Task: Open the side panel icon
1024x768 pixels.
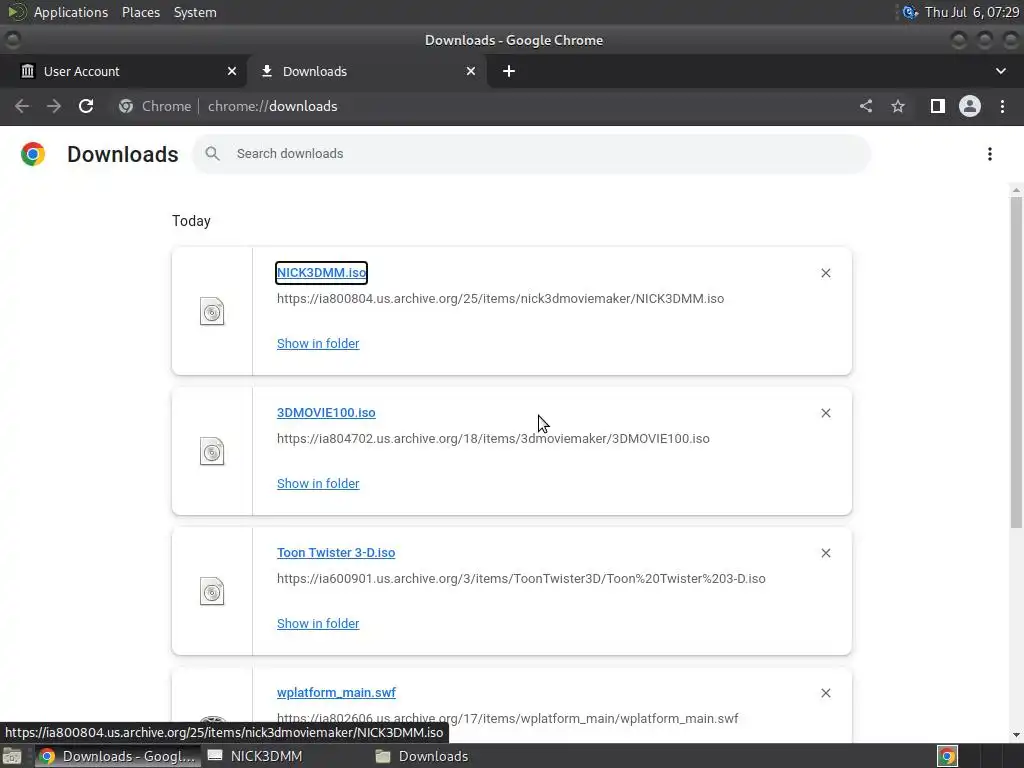Action: [x=938, y=106]
